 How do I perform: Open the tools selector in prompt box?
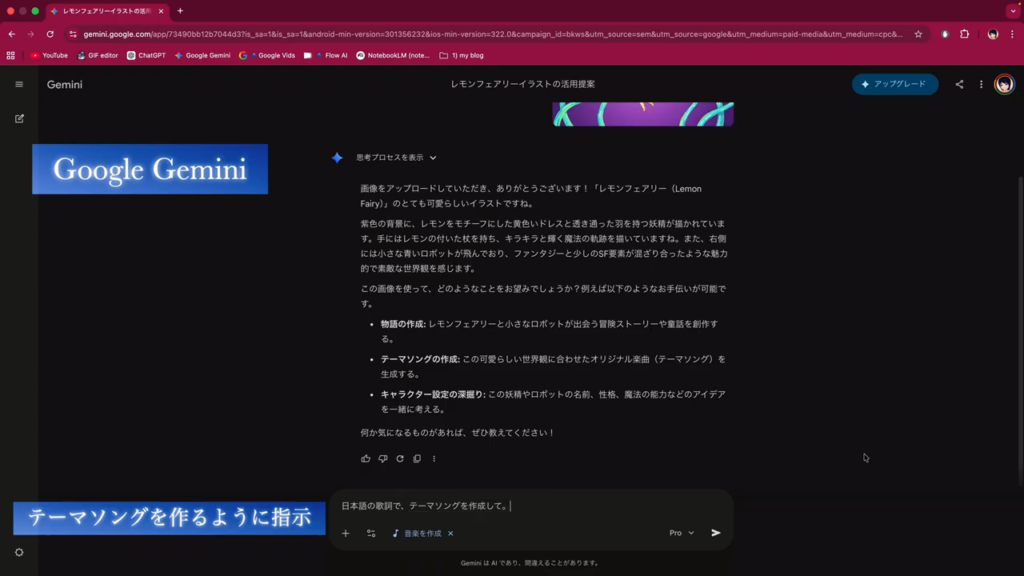[x=371, y=533]
